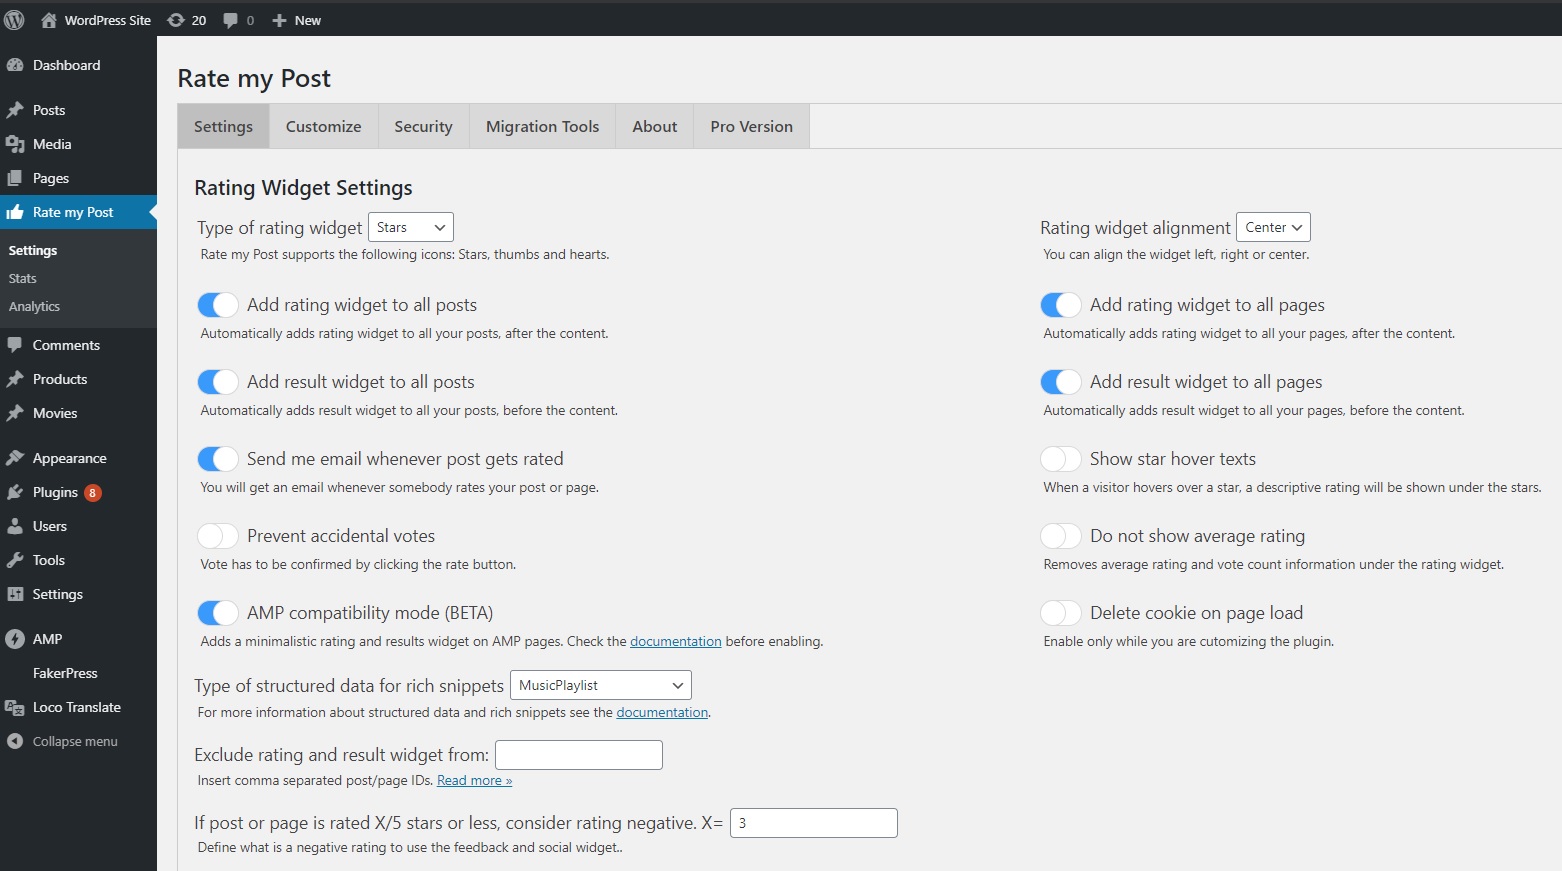Open Type of rating widget dropdown
Image resolution: width=1562 pixels, height=871 pixels.
(x=410, y=227)
